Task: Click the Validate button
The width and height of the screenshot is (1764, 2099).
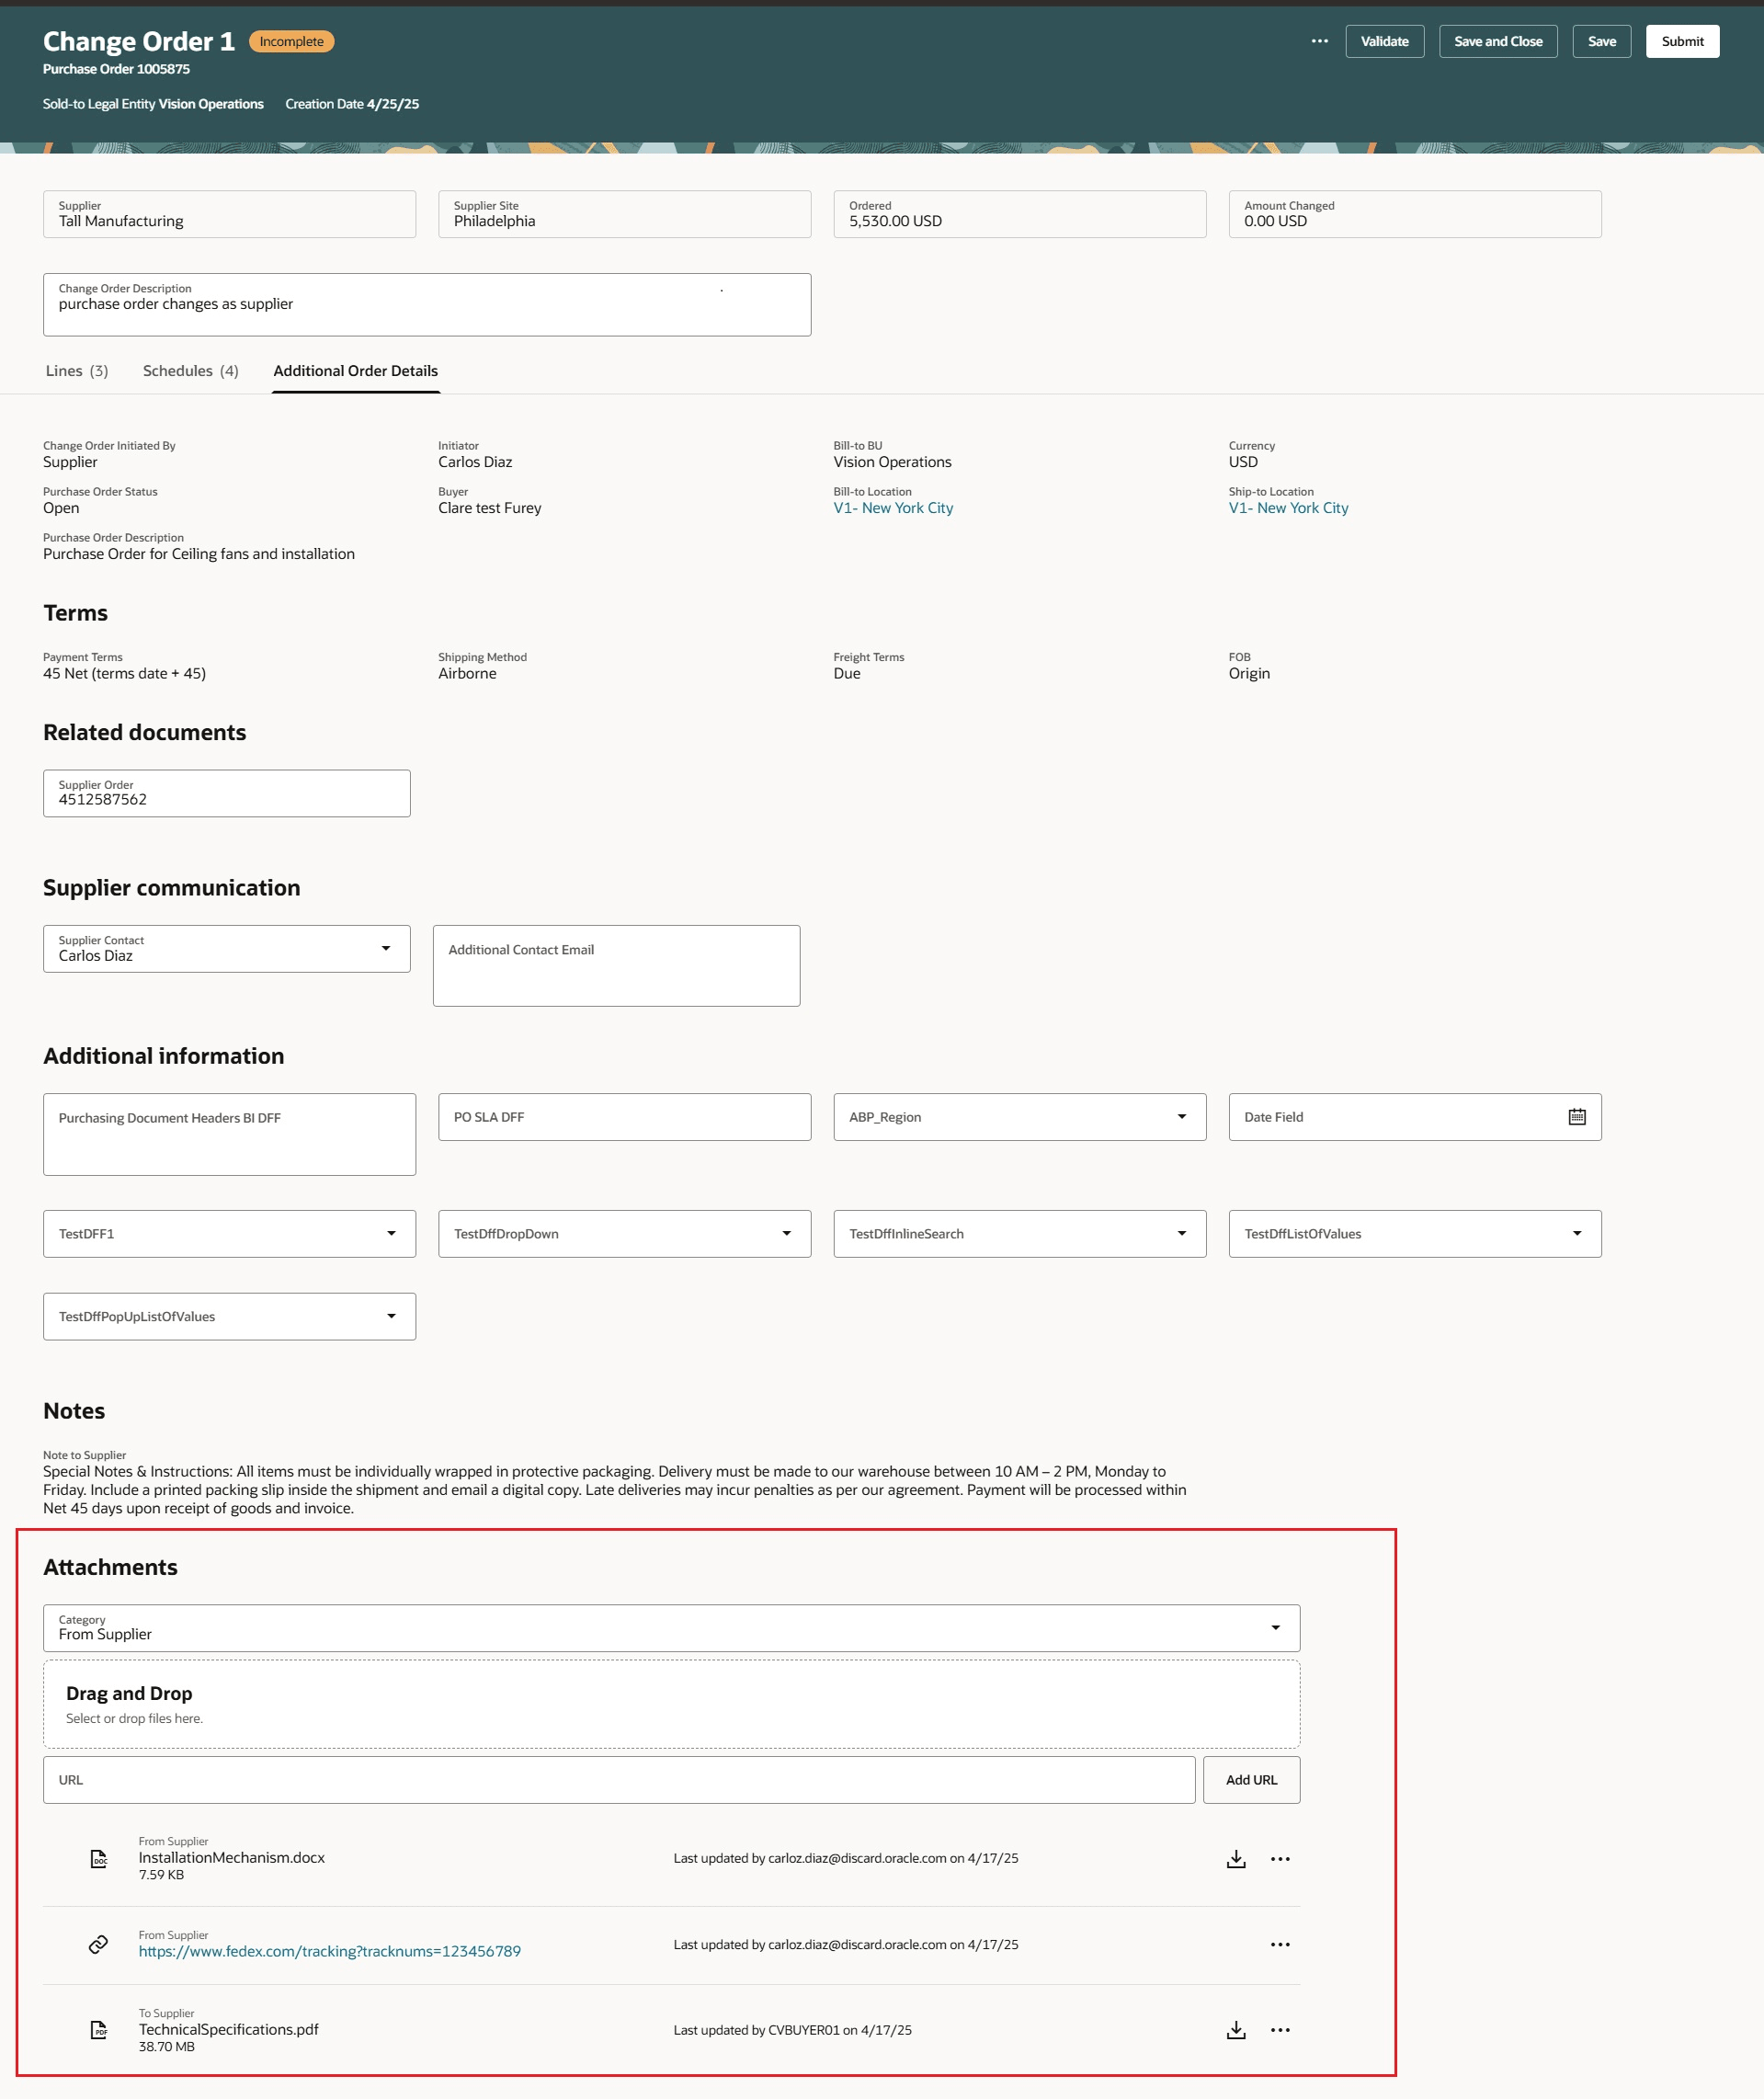Action: coord(1384,41)
